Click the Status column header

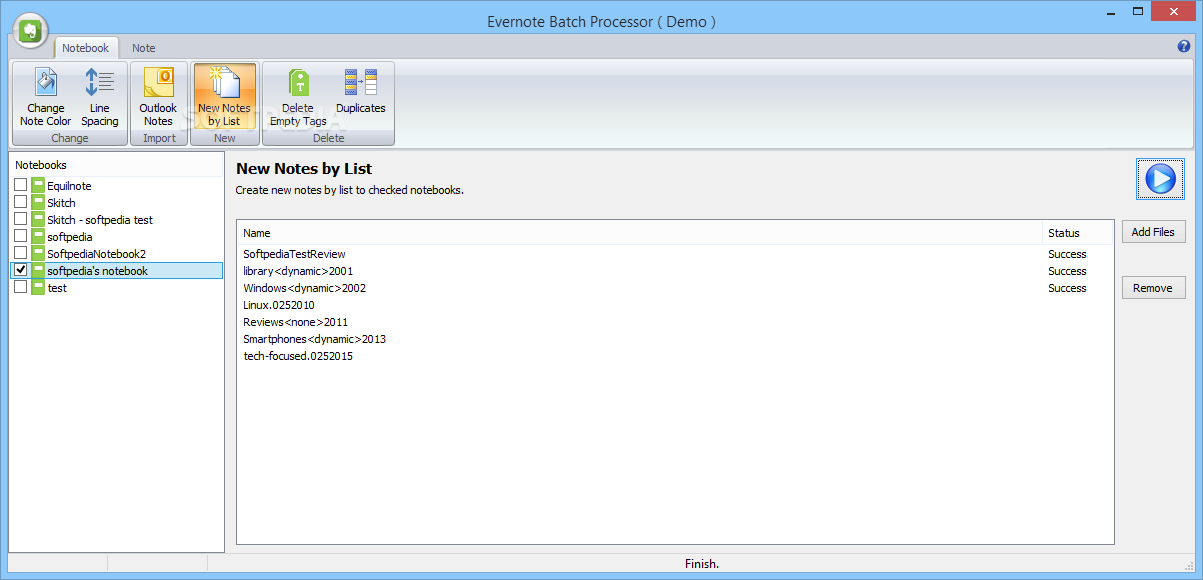click(x=1077, y=233)
